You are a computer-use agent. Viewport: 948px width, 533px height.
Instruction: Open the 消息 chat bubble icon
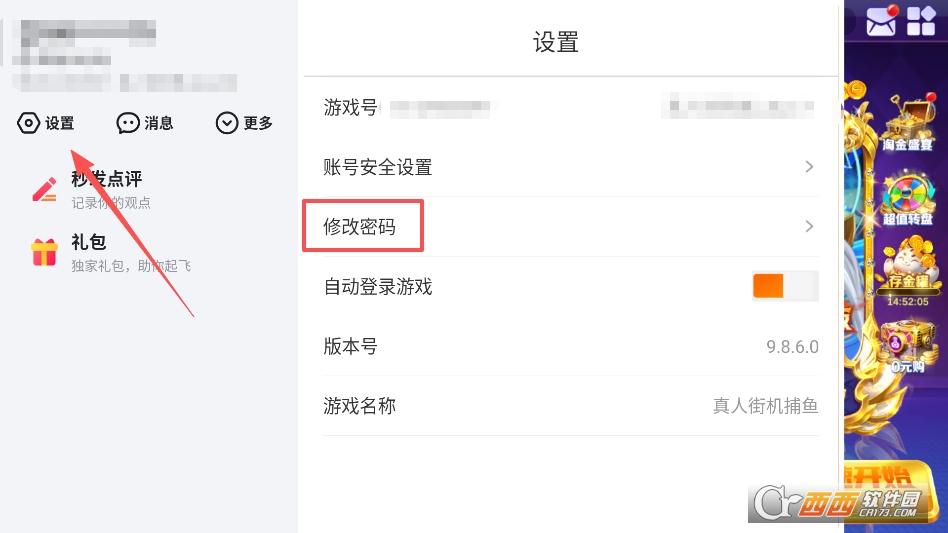point(128,123)
